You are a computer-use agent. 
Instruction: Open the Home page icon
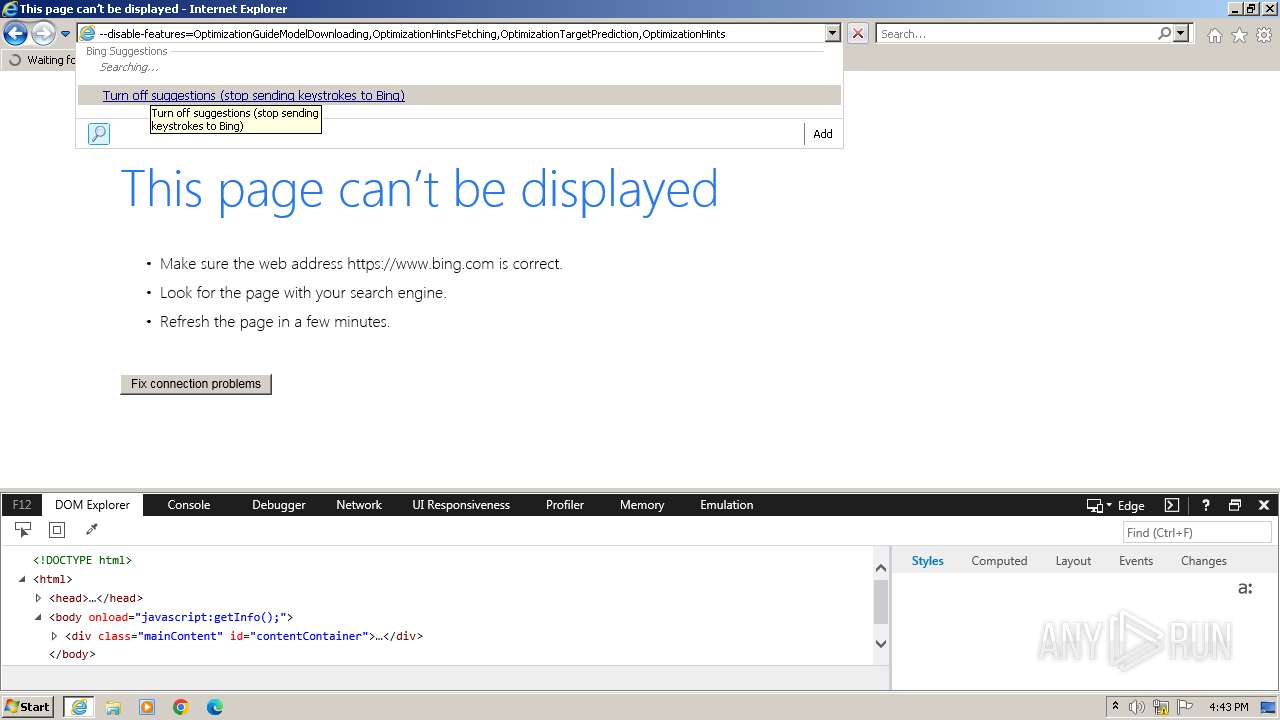click(x=1214, y=35)
